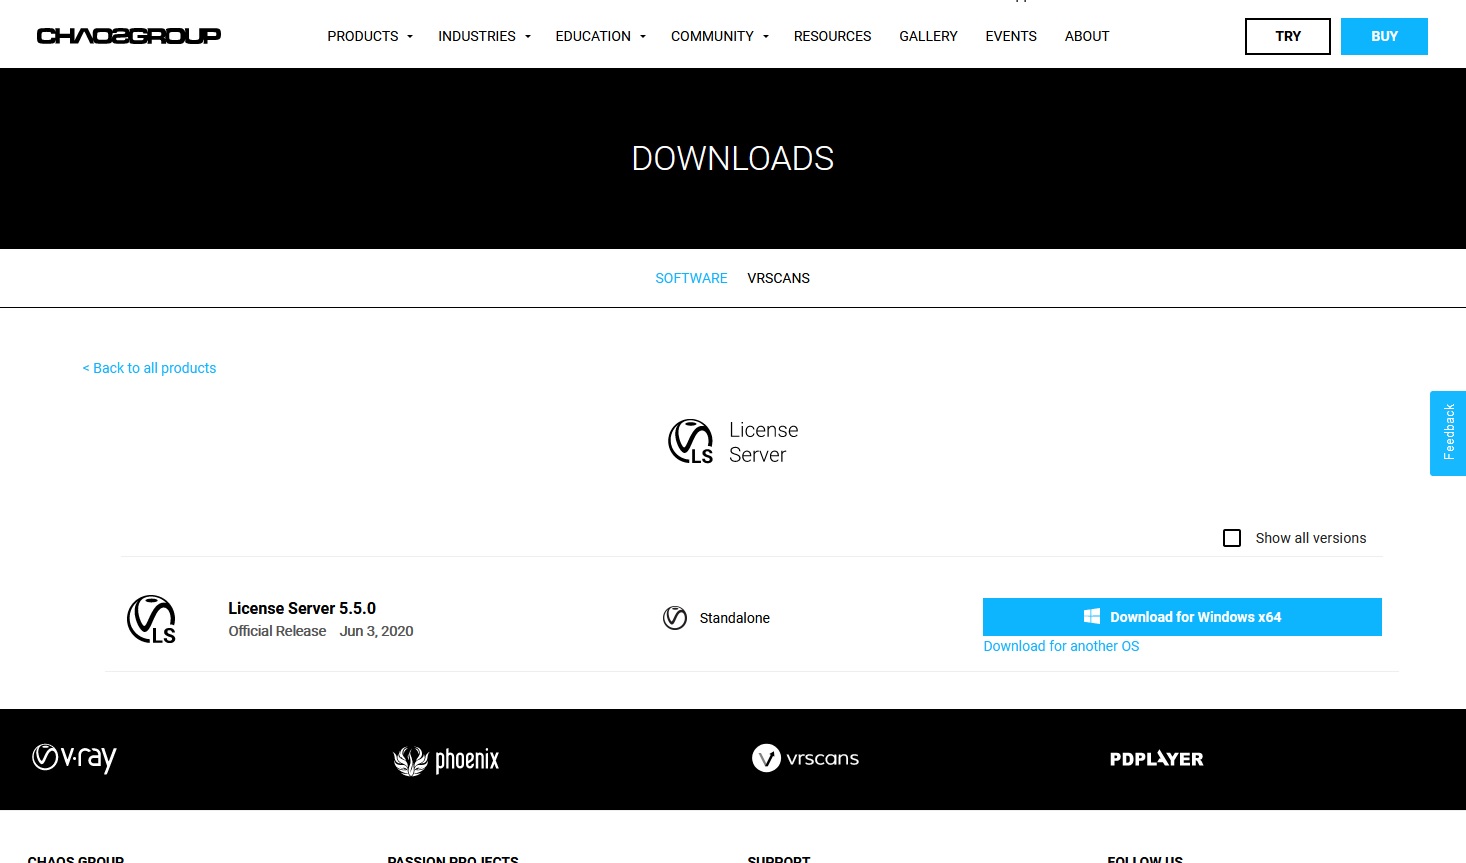Switch to the VRscans tab
The image size is (1466, 863).
tap(778, 278)
